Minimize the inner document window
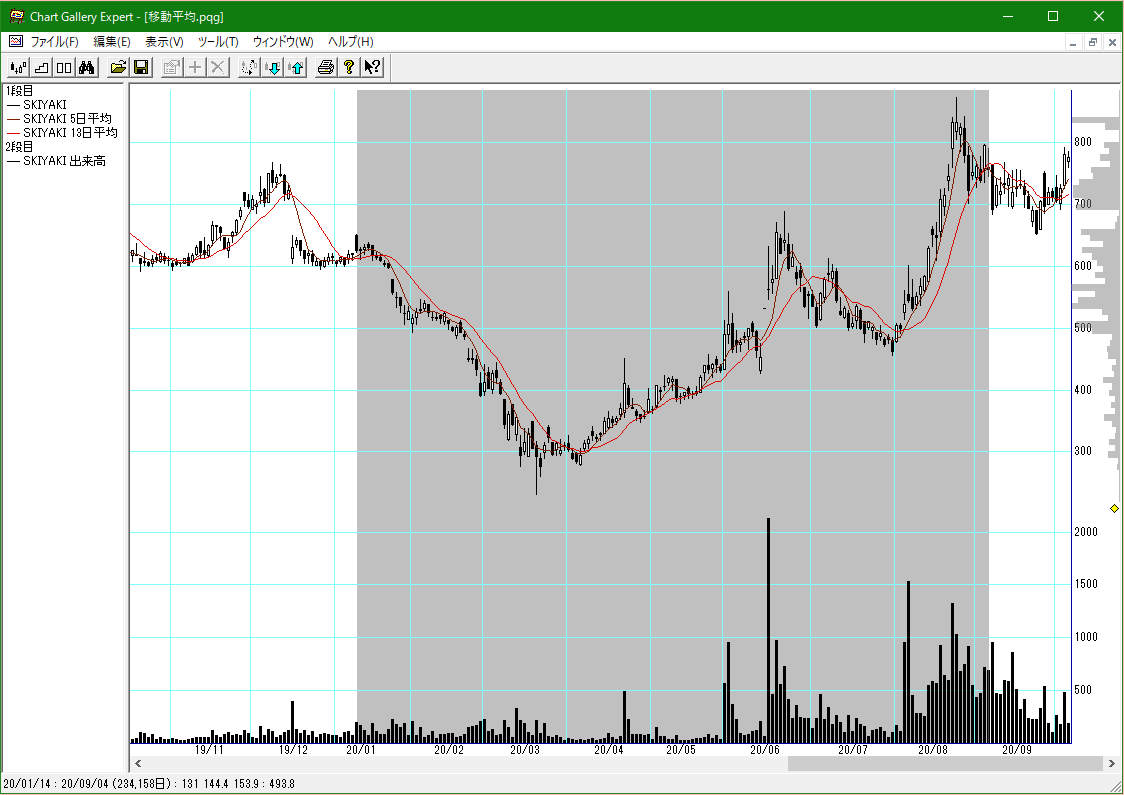 [1073, 42]
